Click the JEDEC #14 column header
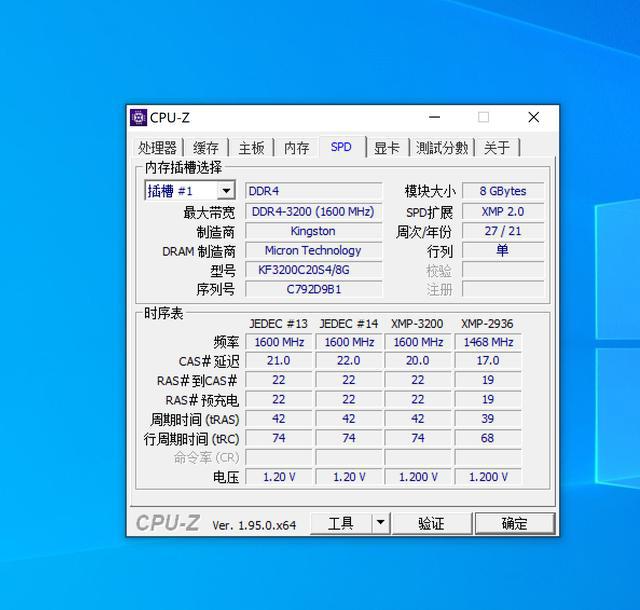This screenshot has width=640, height=610. click(x=349, y=324)
